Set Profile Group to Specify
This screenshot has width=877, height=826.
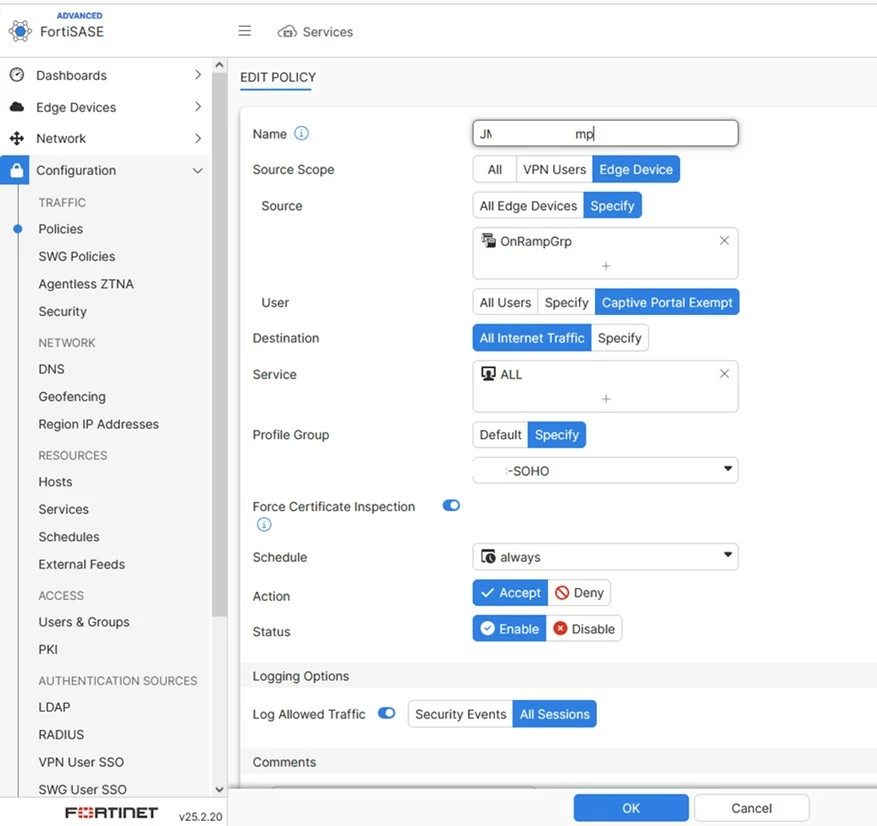pos(557,435)
